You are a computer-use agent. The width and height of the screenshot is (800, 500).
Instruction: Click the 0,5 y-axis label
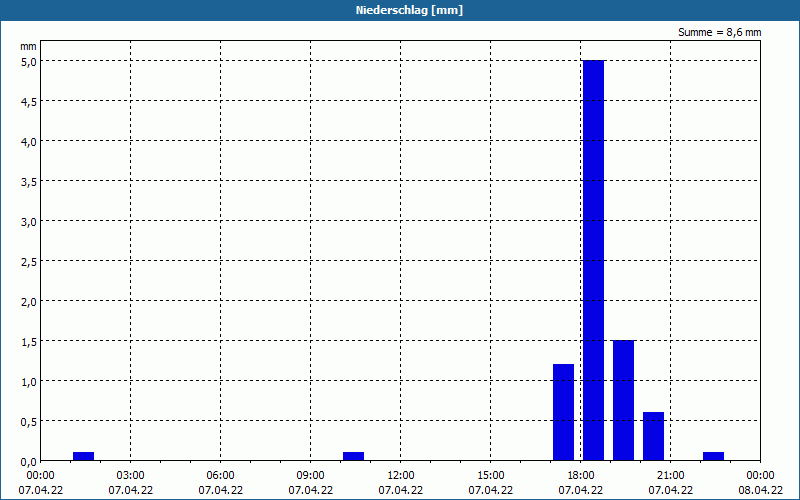click(x=29, y=422)
